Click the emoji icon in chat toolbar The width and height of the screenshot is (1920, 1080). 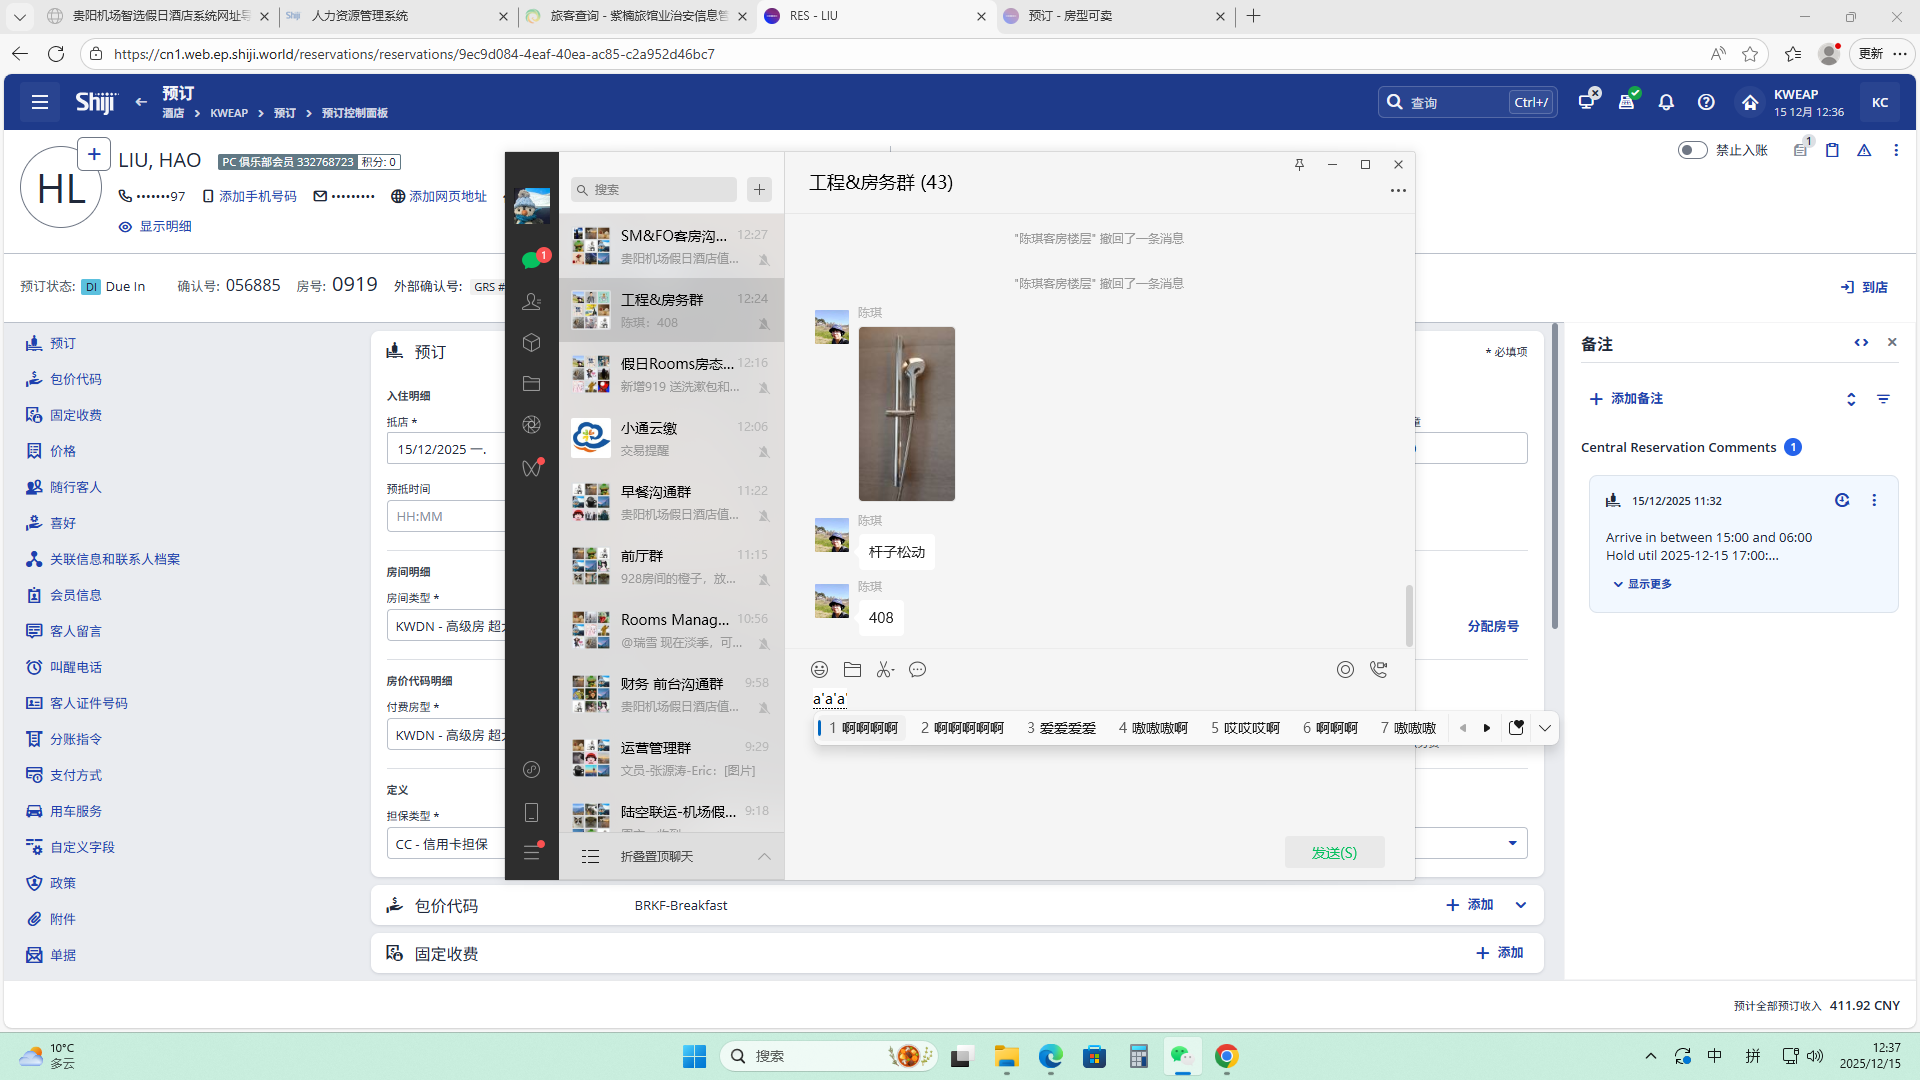[x=819, y=670]
